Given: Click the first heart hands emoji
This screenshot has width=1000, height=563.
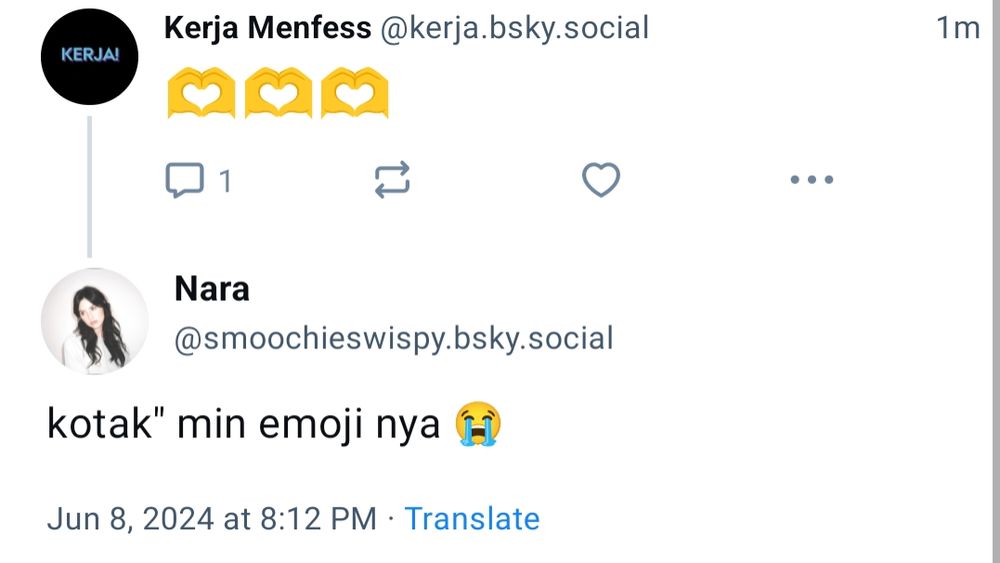Looking at the screenshot, I should coord(200,96).
